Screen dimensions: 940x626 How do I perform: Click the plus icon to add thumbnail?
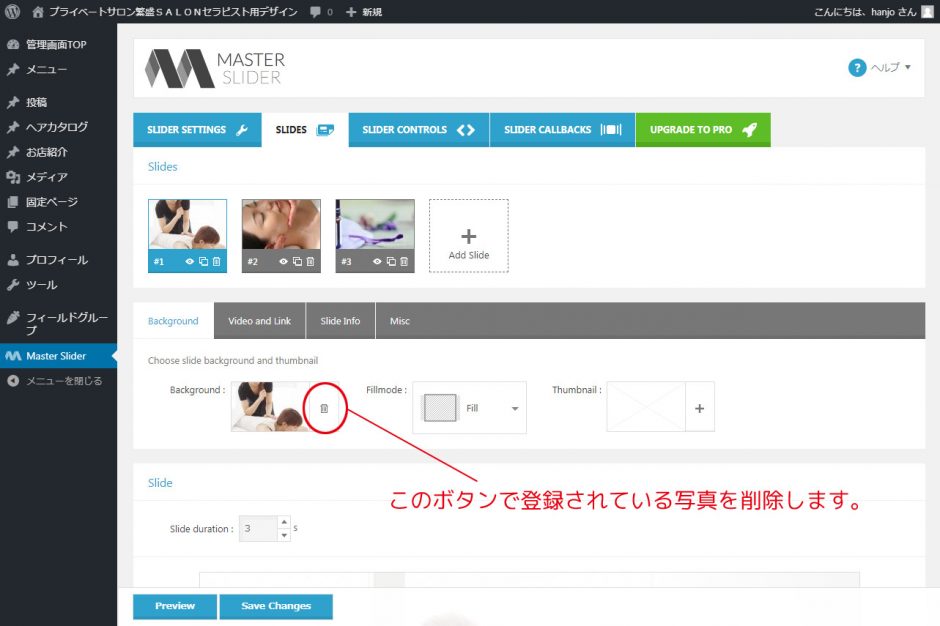click(699, 408)
